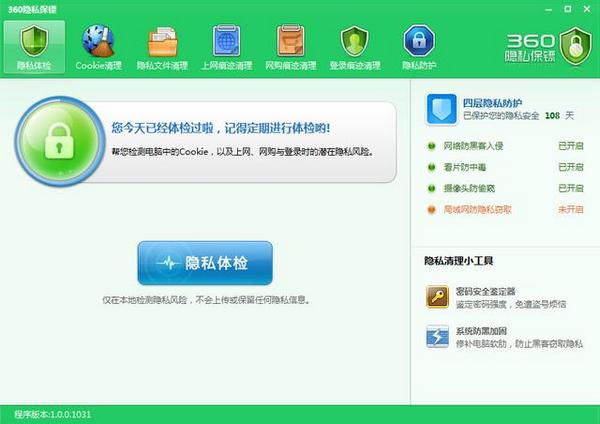Select the 局域网防隐私窃取 protection item
The width and height of the screenshot is (600, 424).
478,209
